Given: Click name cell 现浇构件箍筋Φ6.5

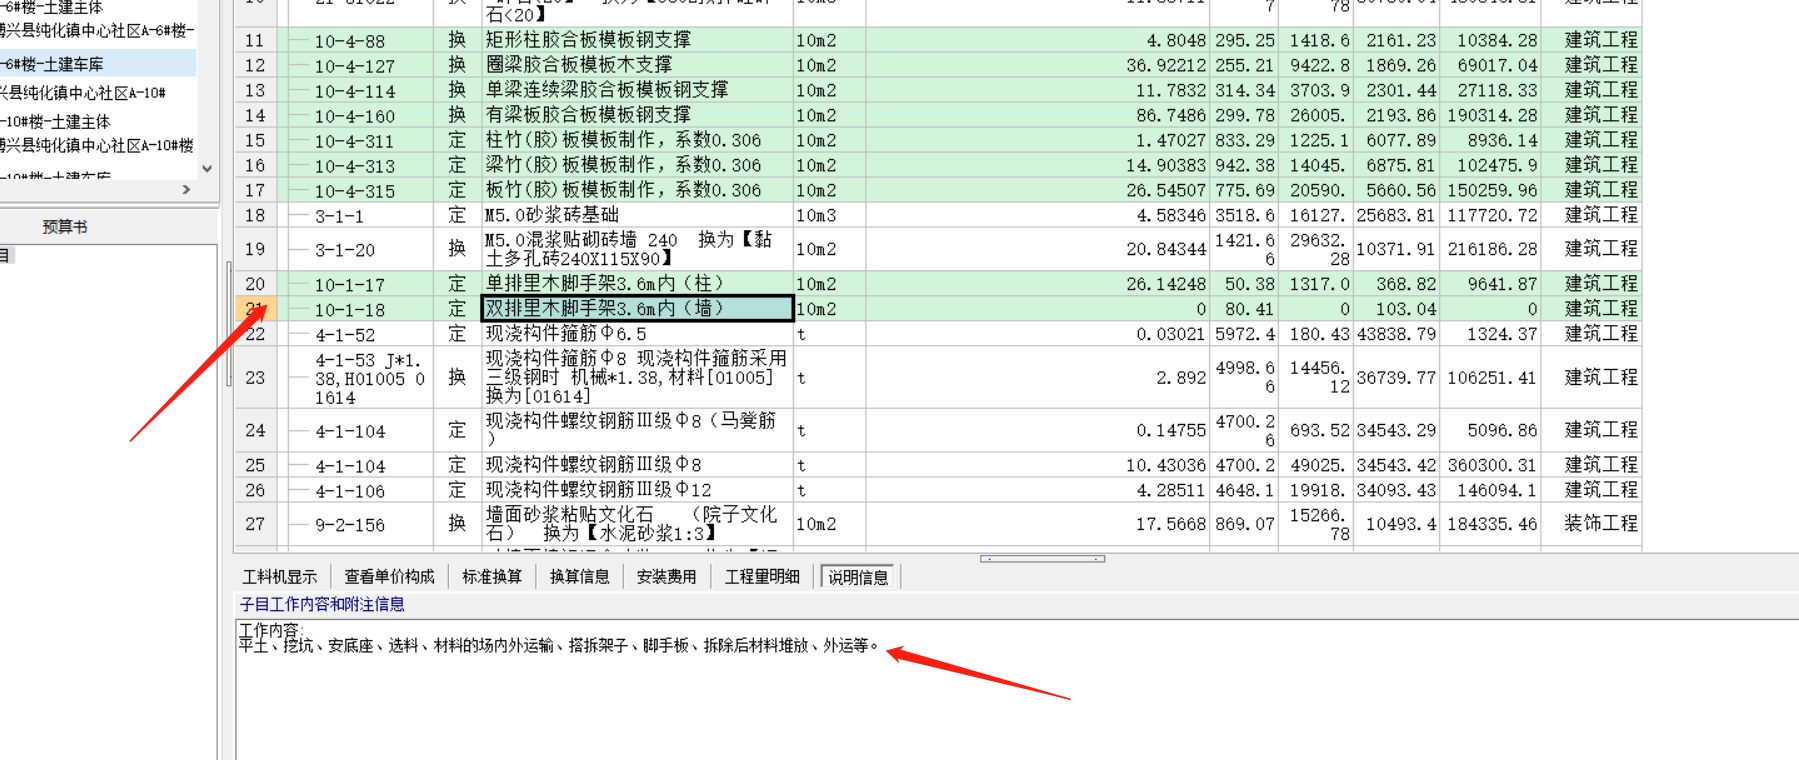Looking at the screenshot, I should 637,335.
